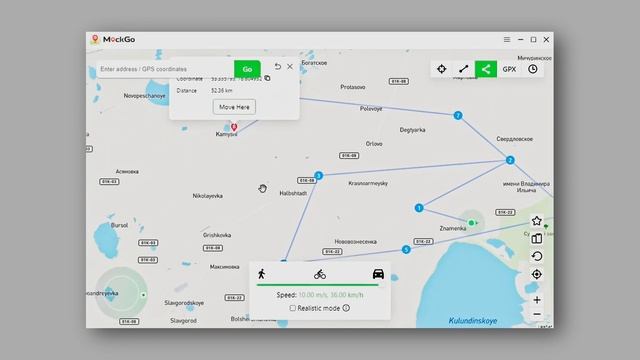Select the car speed icon
640x360 pixels.
378,273
